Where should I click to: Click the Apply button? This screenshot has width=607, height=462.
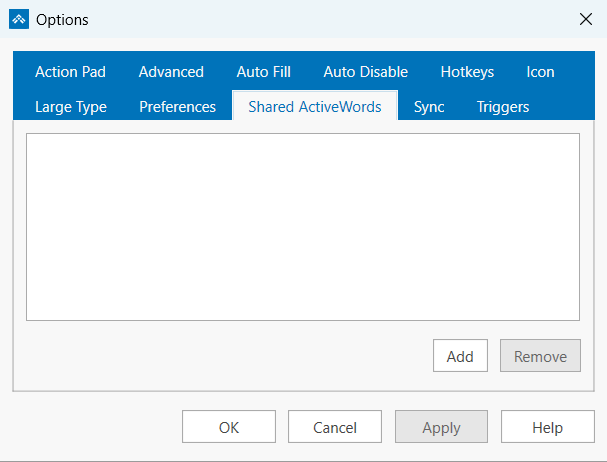click(x=441, y=427)
